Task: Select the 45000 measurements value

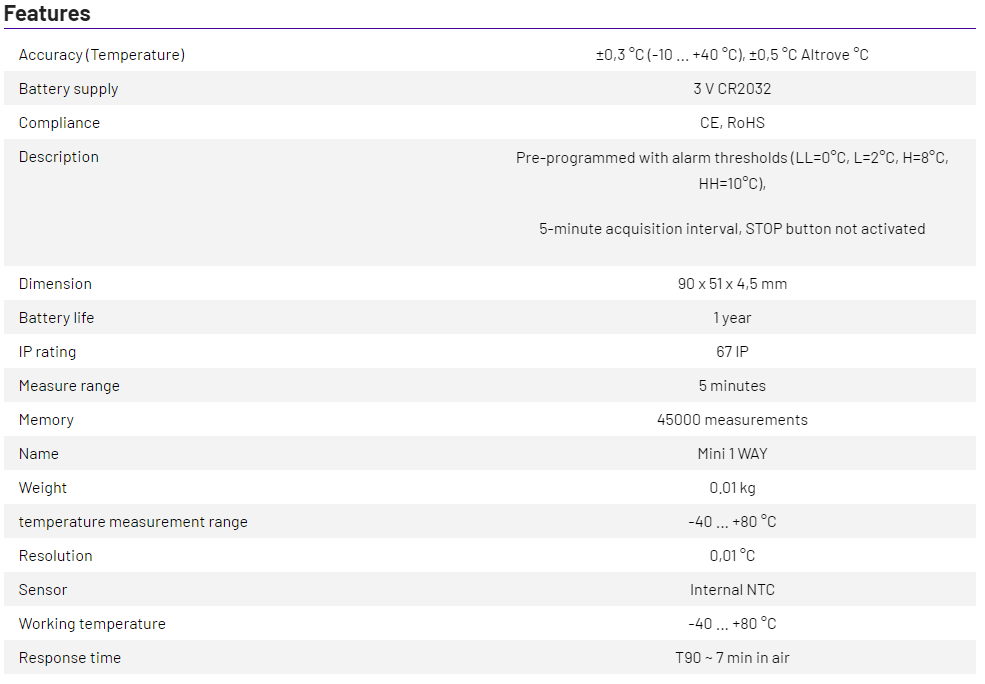Action: (x=732, y=420)
